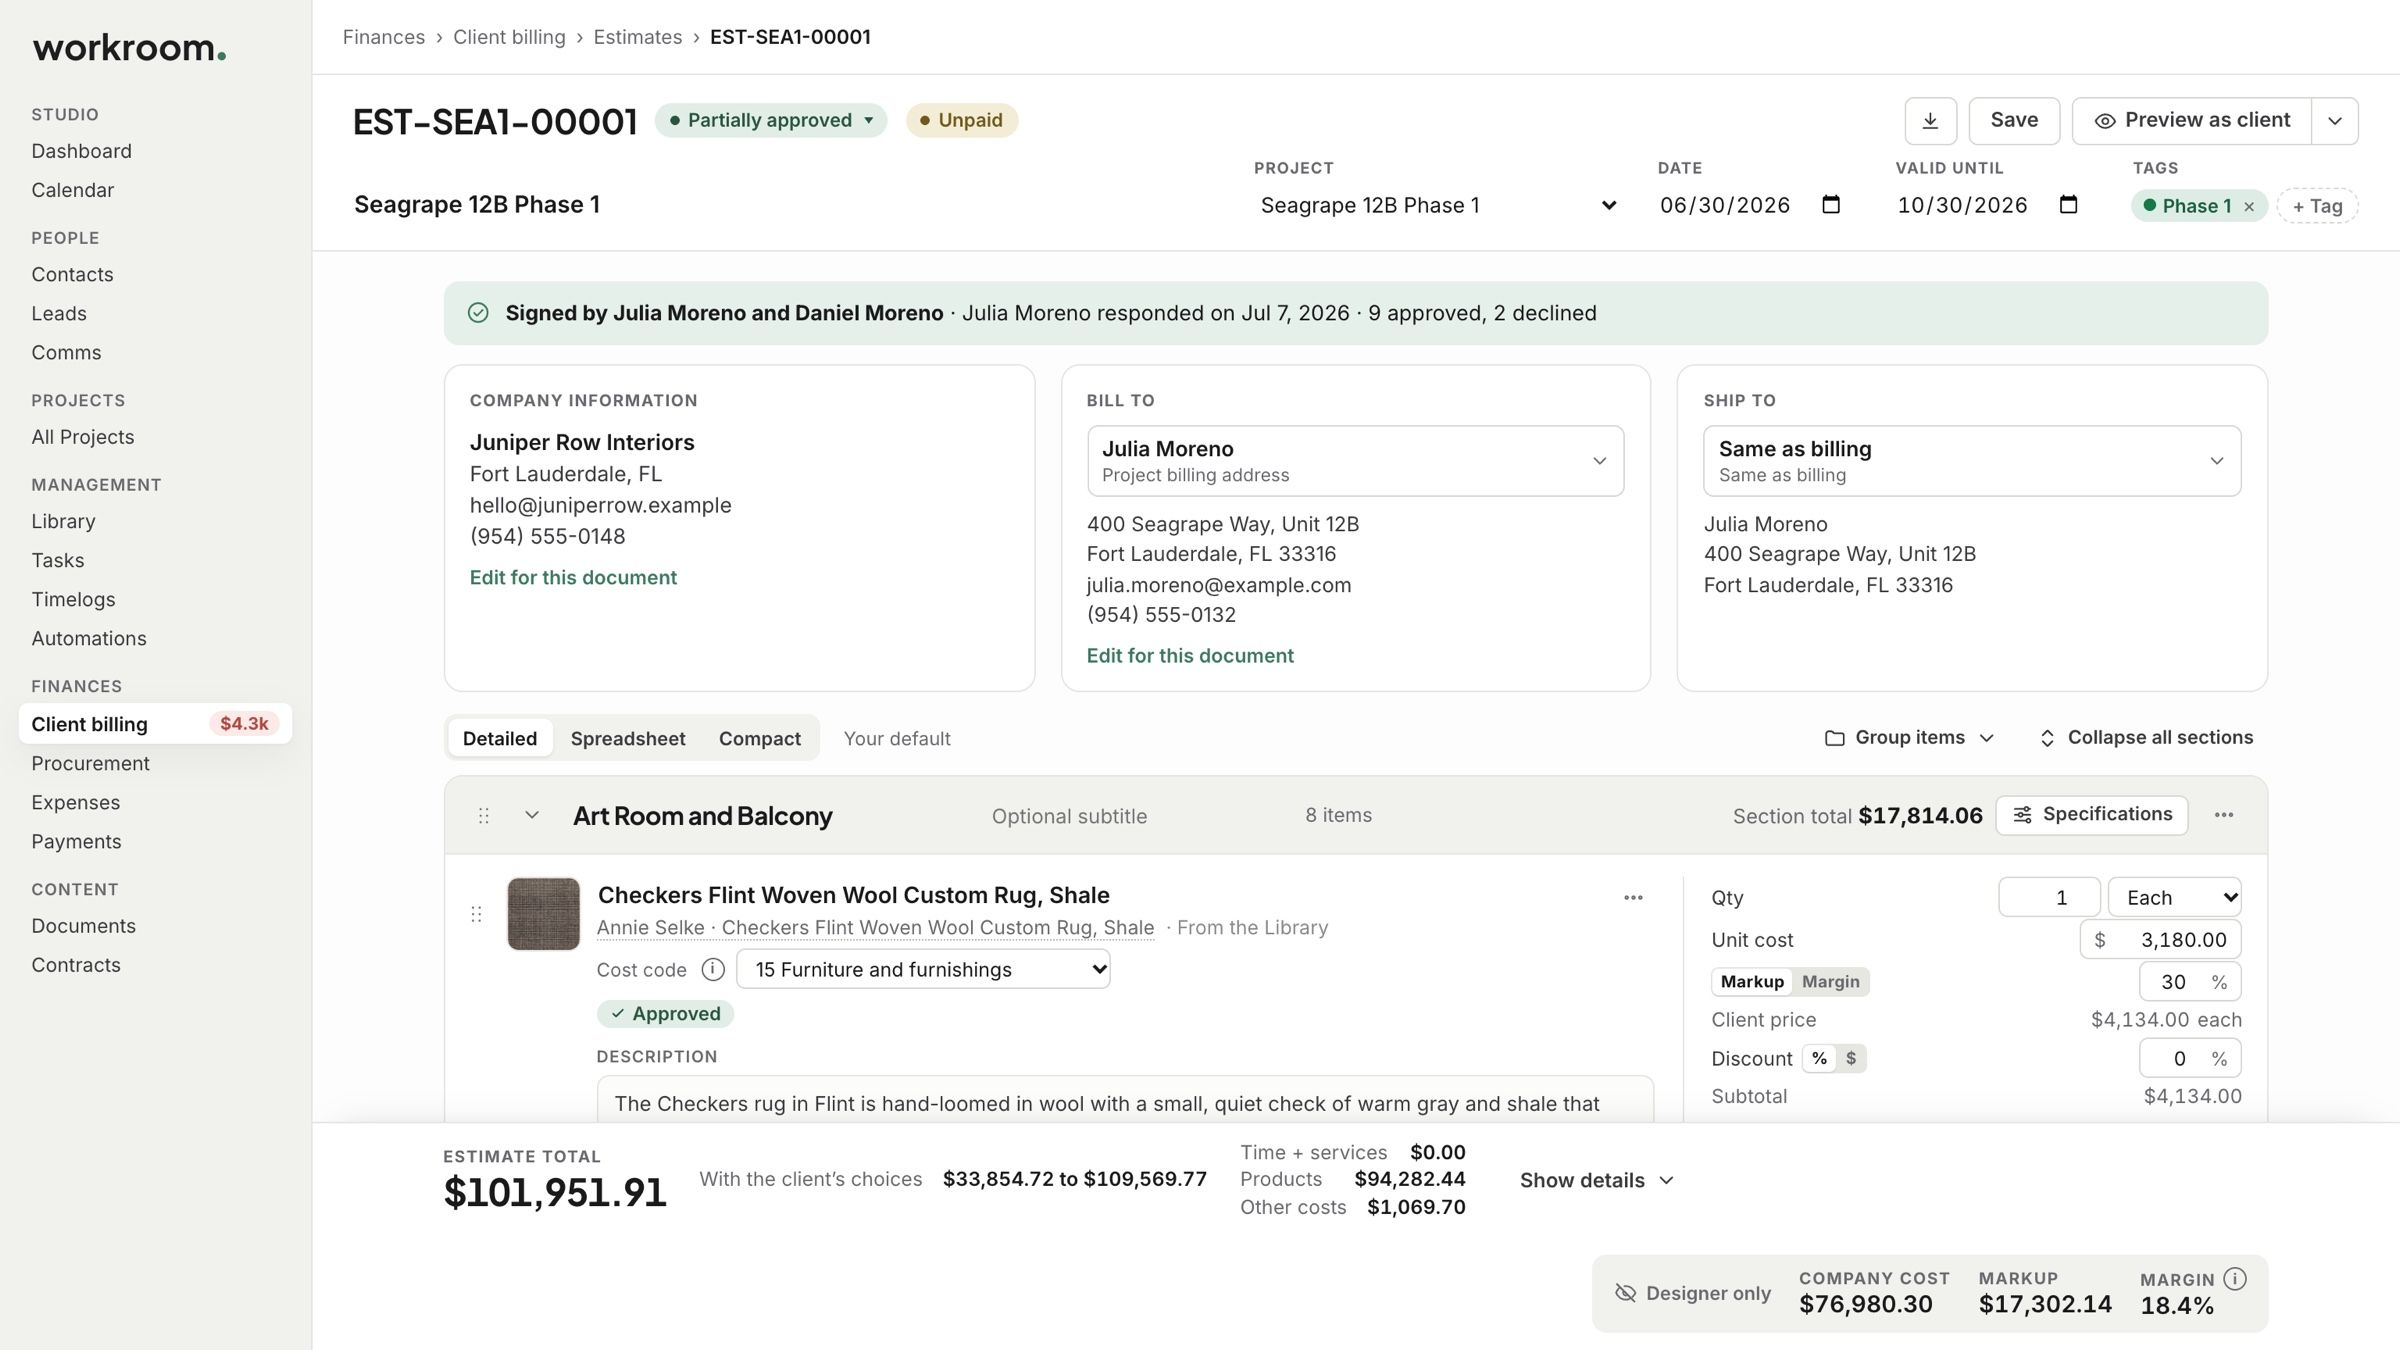
Task: Open the rug item's three-dot menu
Action: pos(1633,897)
